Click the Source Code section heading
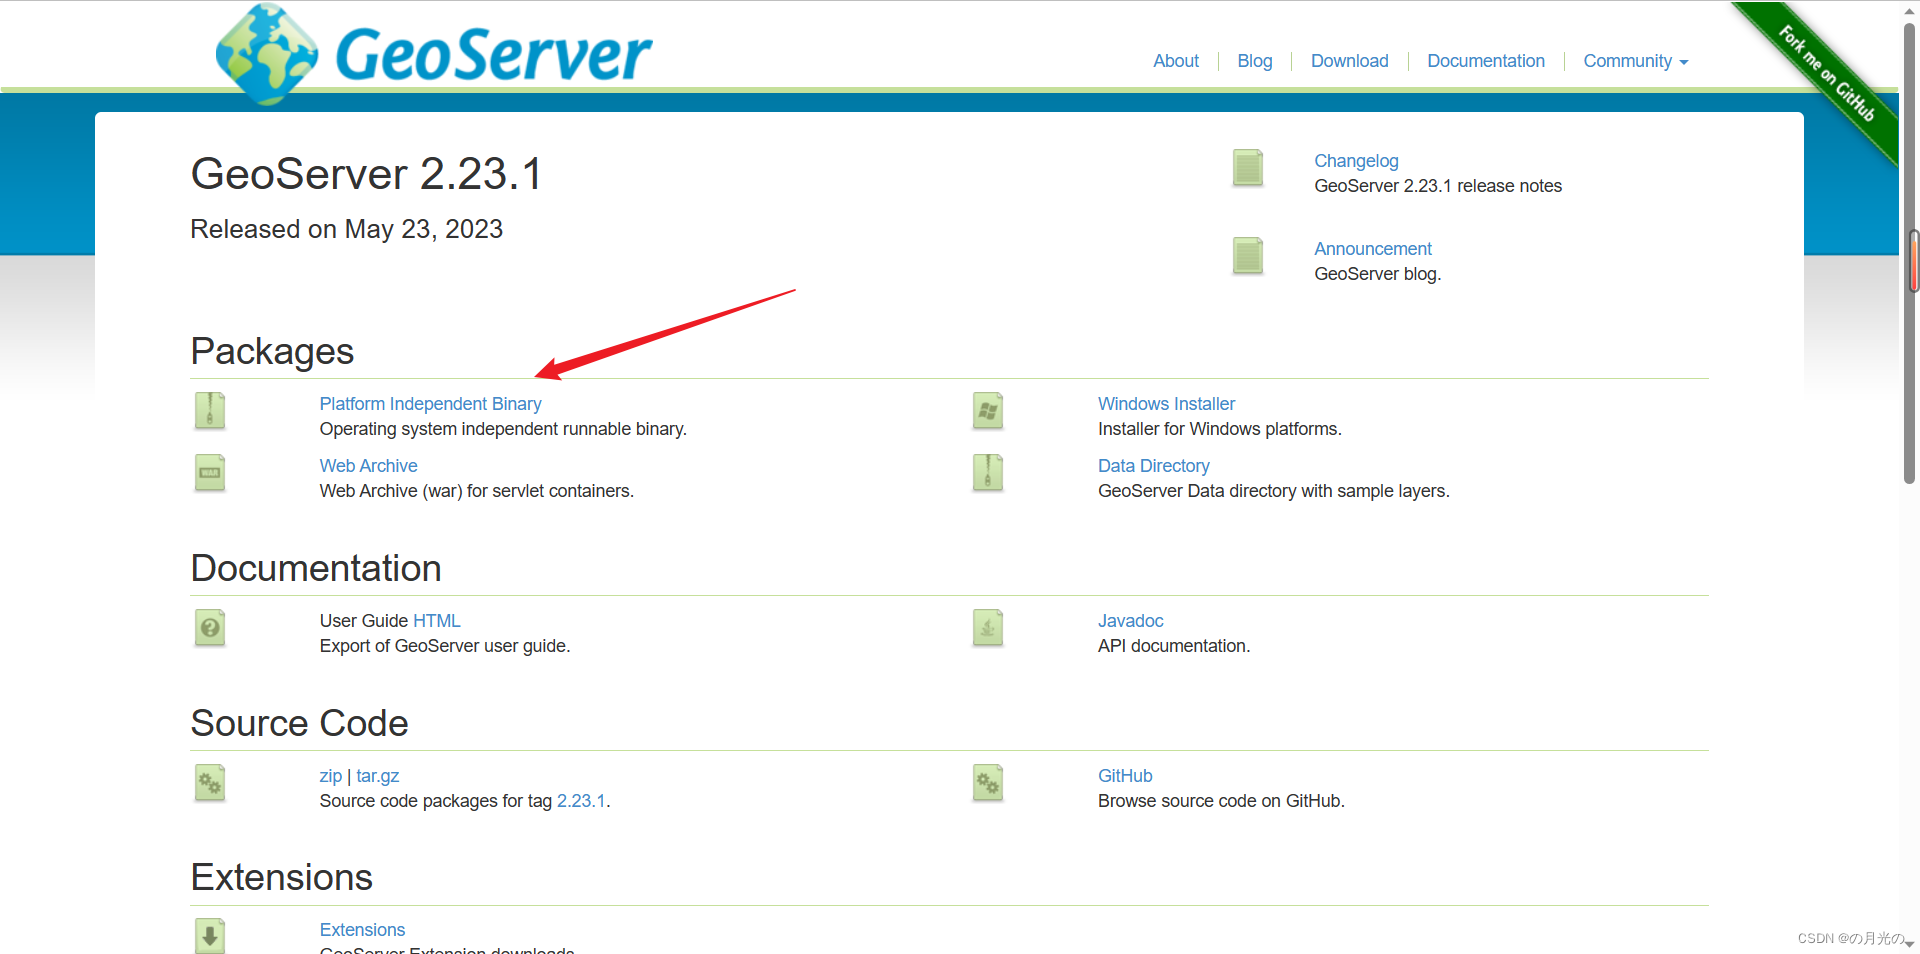The height and width of the screenshot is (954, 1920). click(x=299, y=723)
